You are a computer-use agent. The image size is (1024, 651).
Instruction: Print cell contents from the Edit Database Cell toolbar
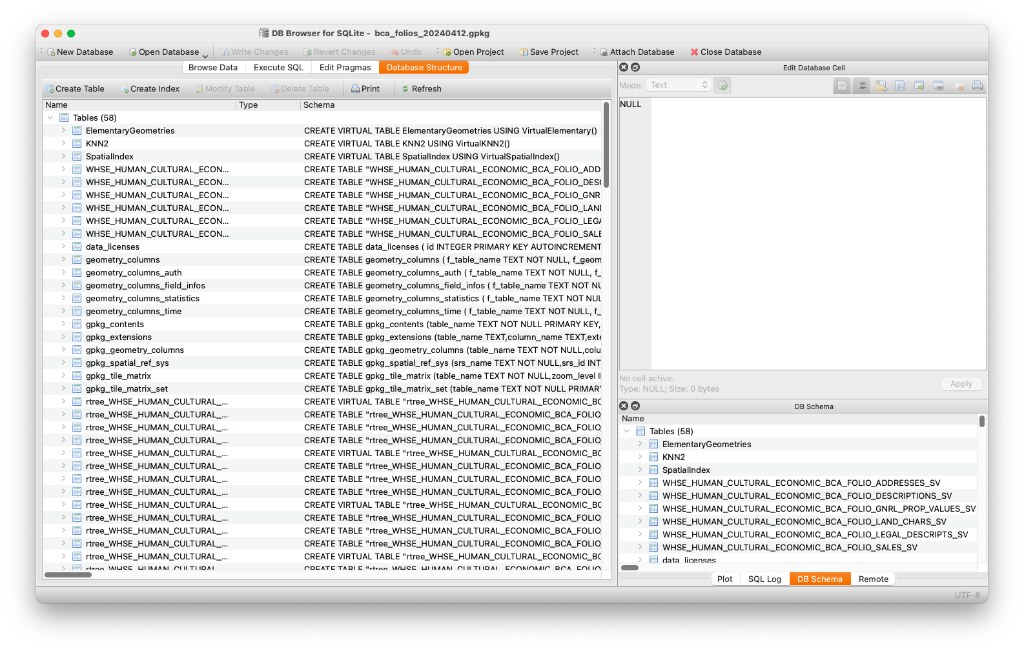978,85
